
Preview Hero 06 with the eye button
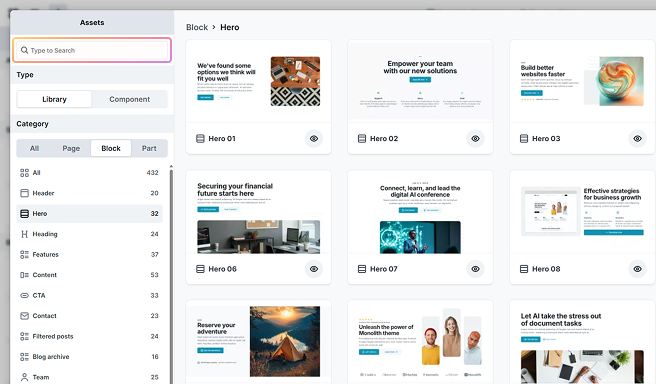pos(314,269)
